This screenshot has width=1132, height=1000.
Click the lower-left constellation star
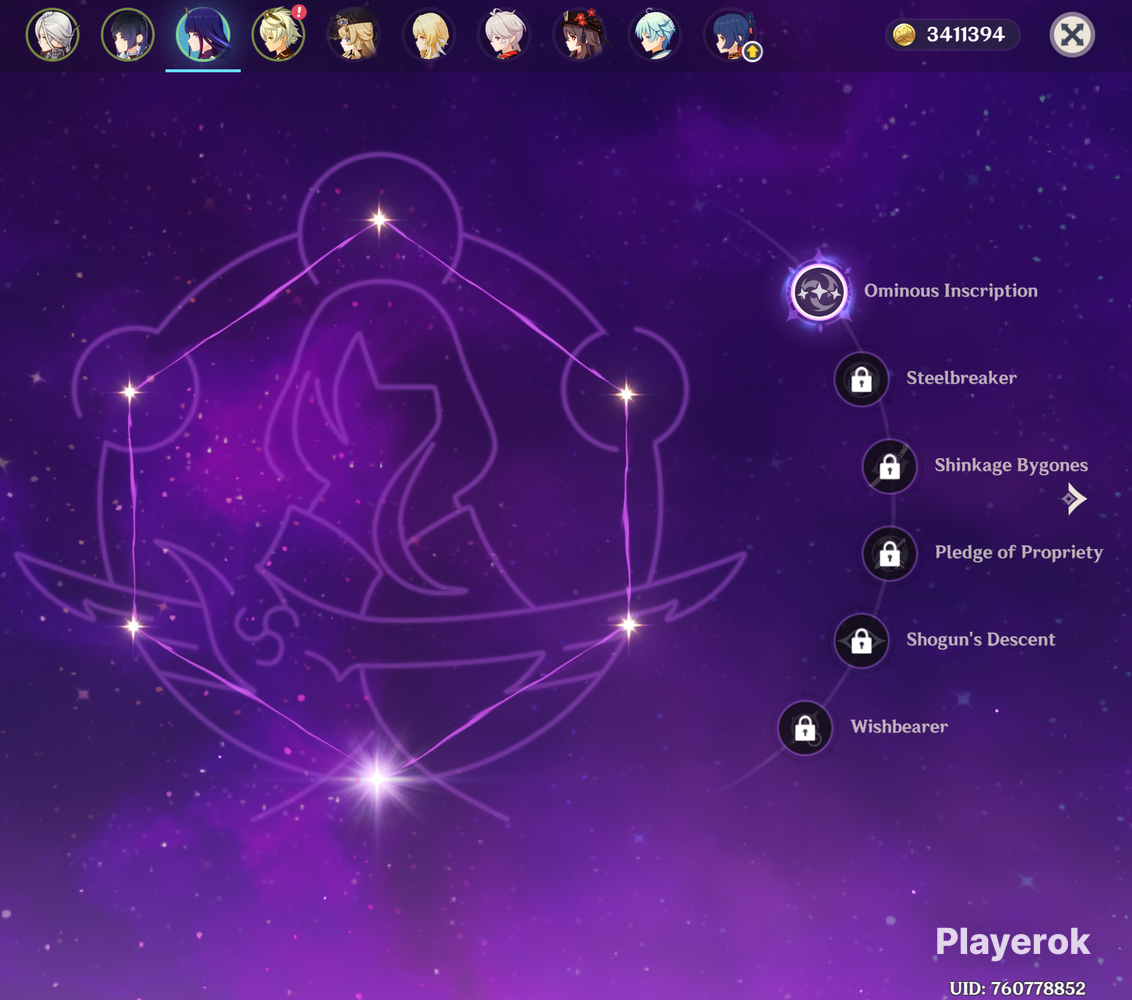[x=134, y=626]
